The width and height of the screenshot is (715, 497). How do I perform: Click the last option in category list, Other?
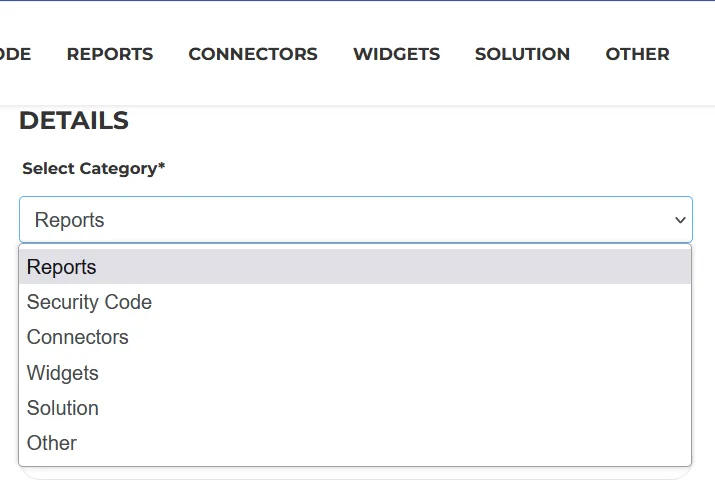(355, 443)
